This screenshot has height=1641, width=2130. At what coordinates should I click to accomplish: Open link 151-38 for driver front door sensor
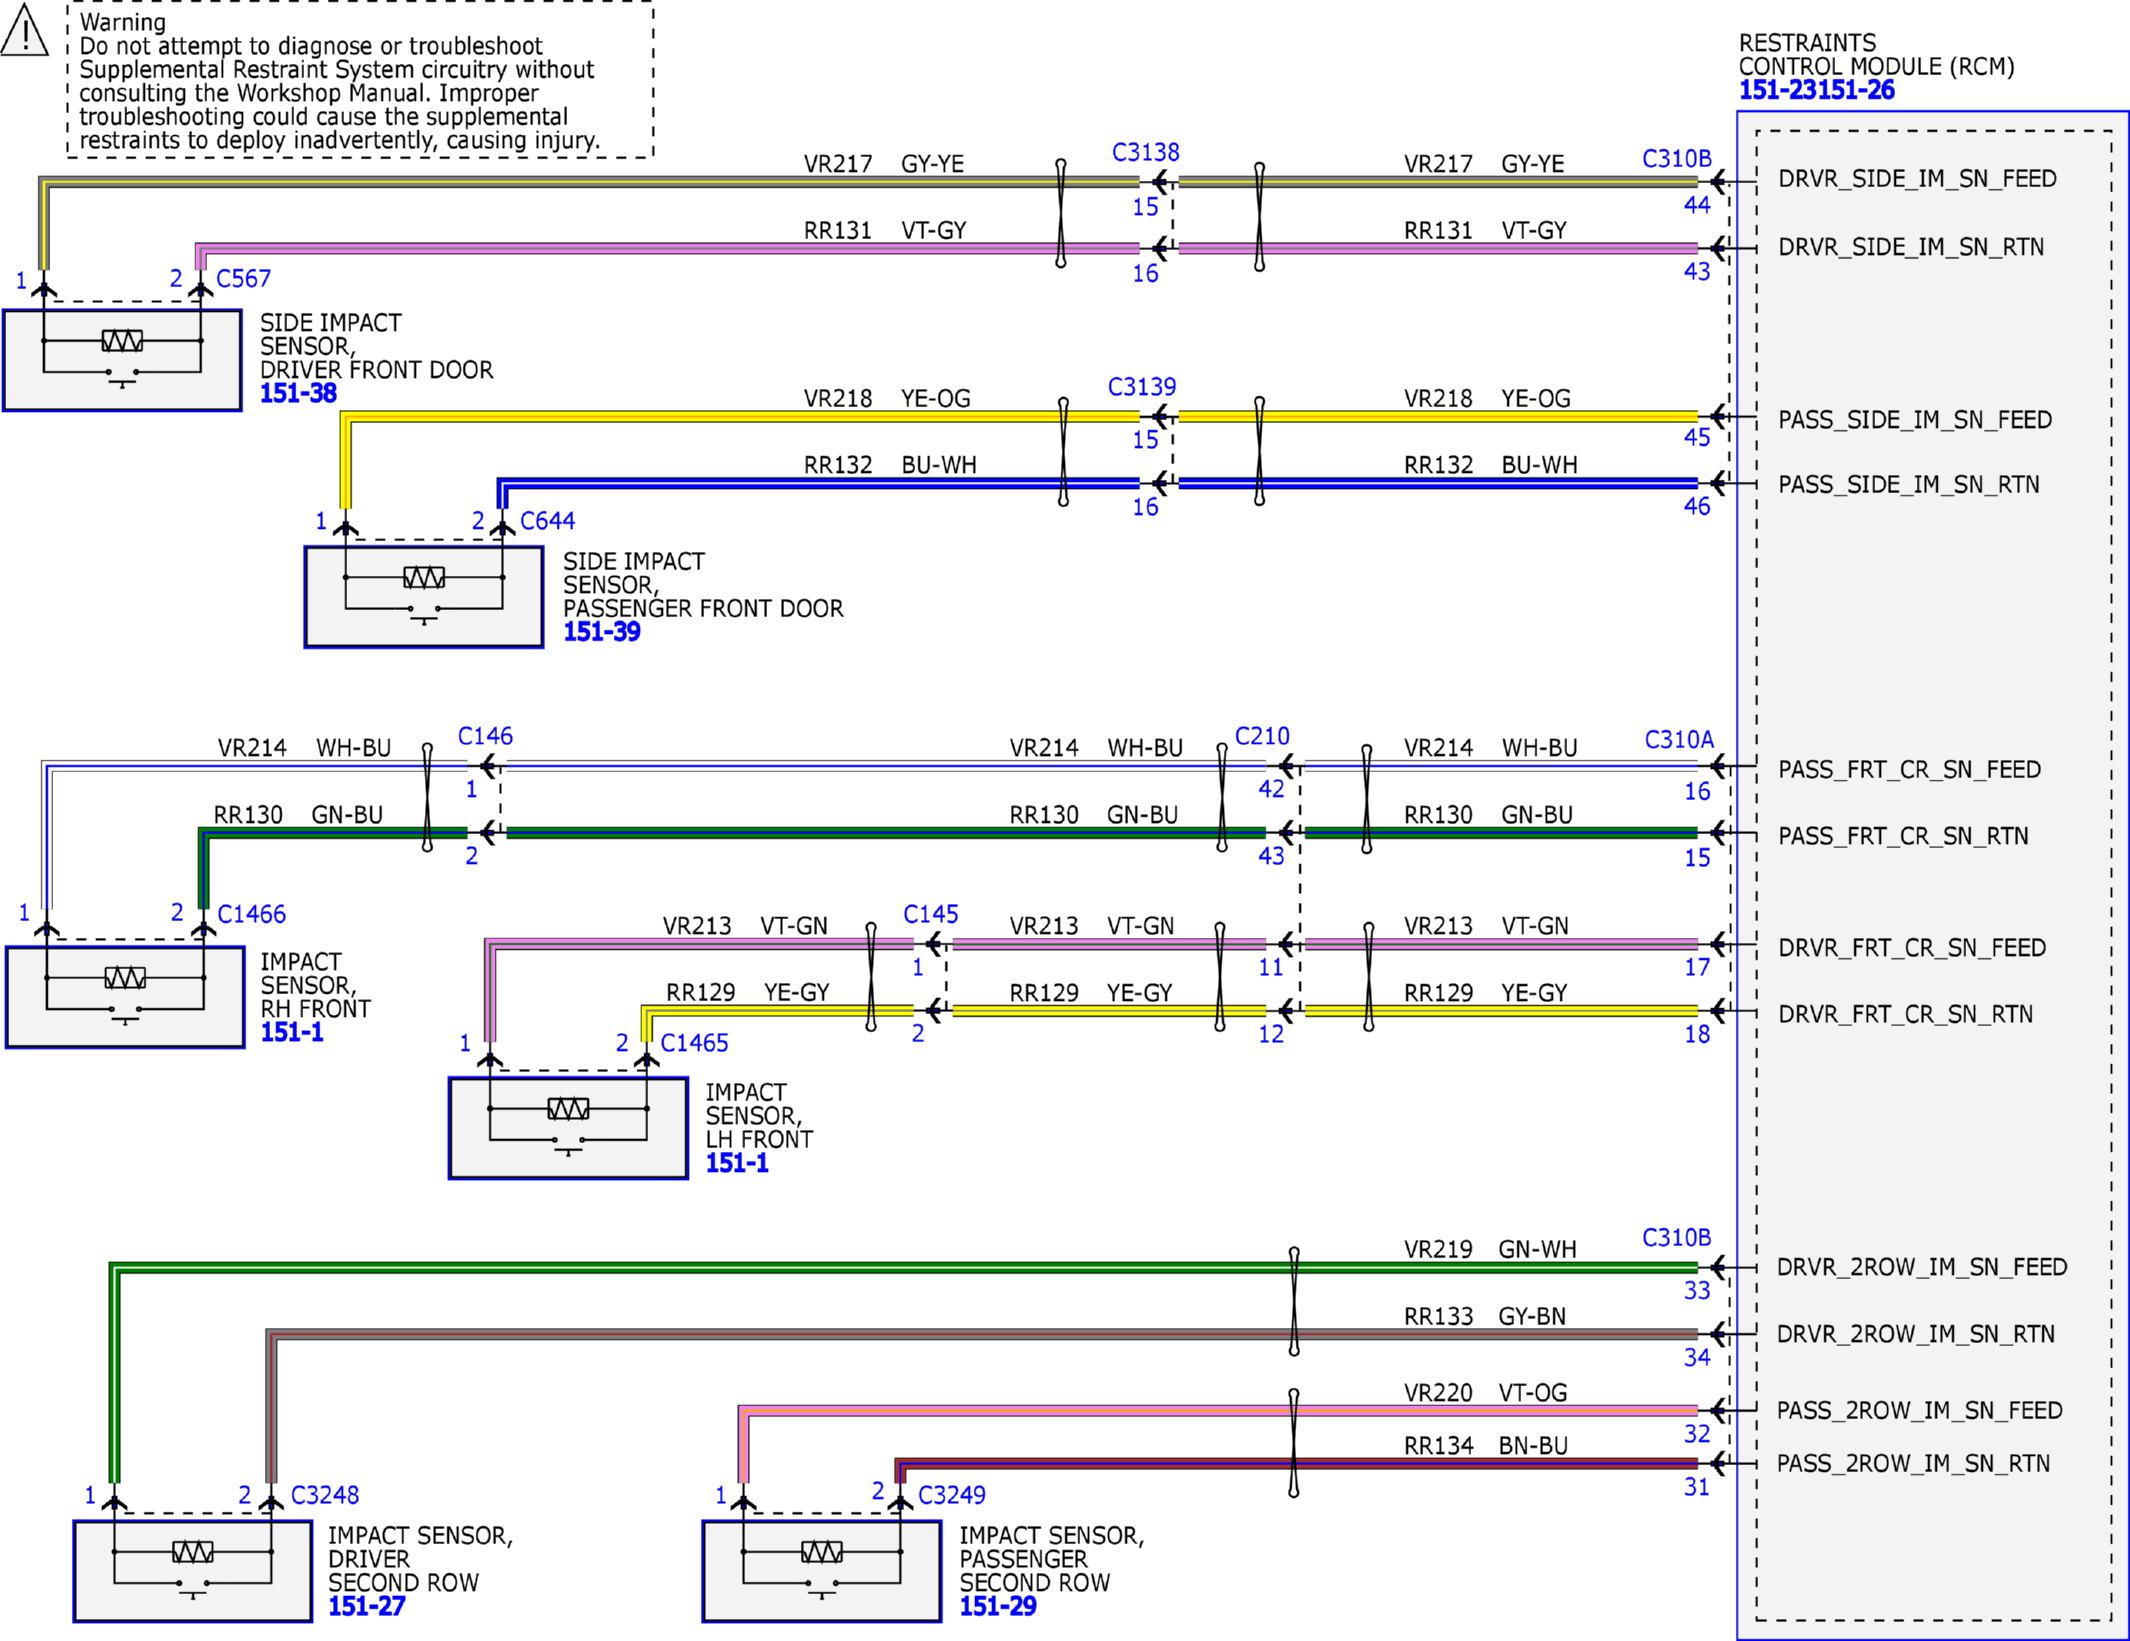point(298,394)
